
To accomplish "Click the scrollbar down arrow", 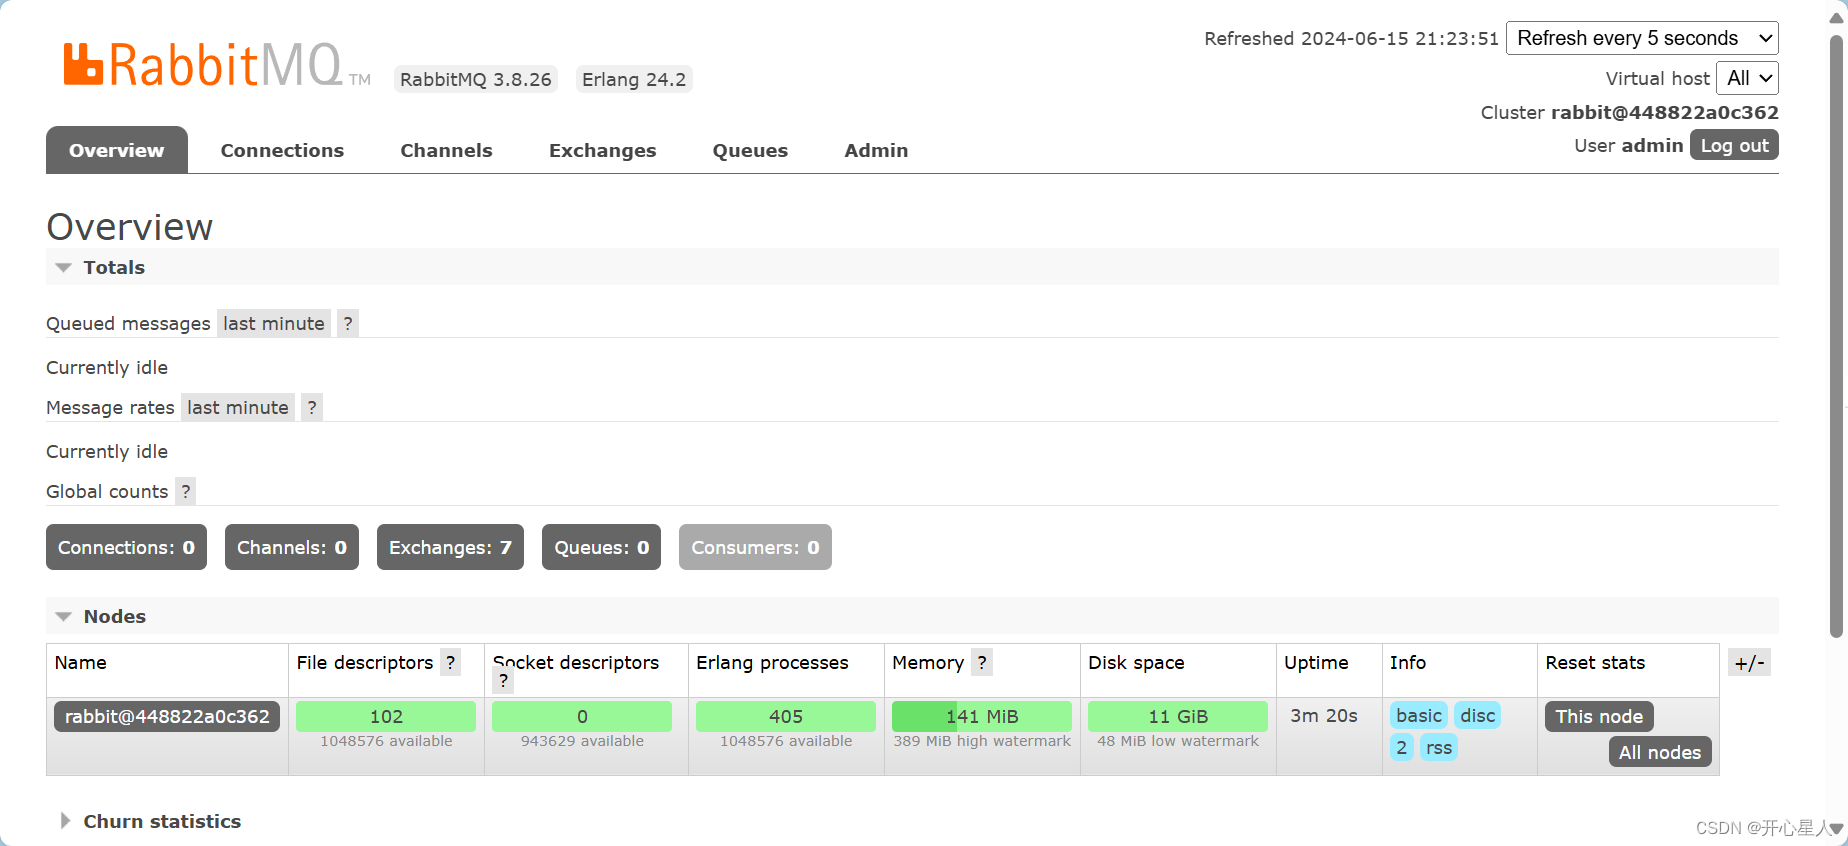I will point(1836,828).
